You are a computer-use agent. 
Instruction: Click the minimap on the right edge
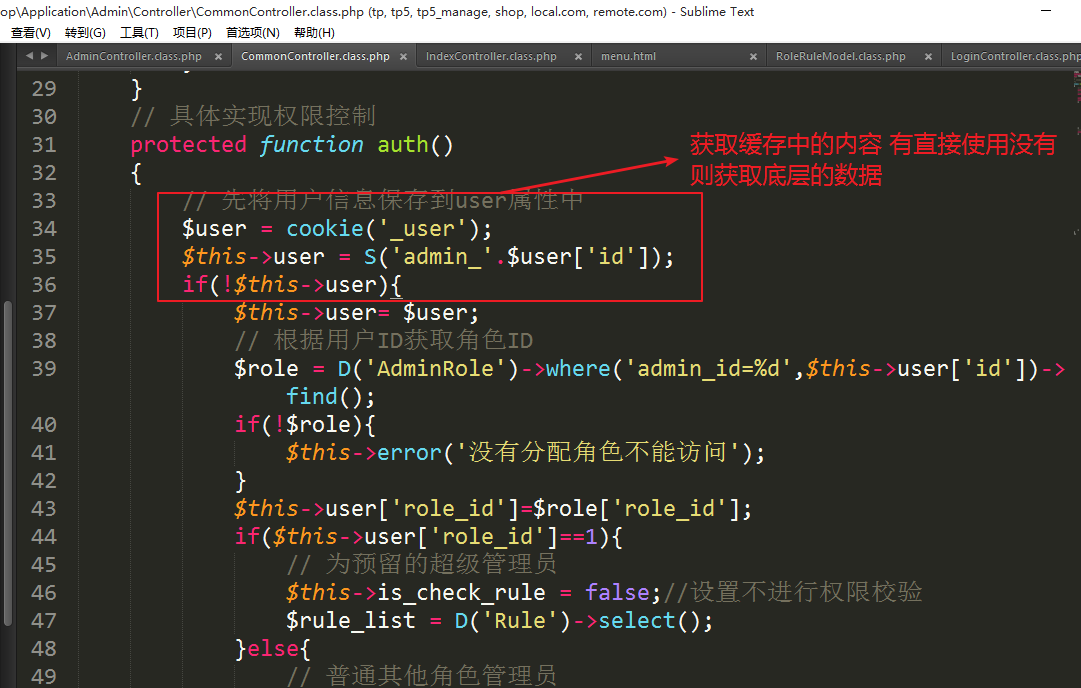point(1074,120)
